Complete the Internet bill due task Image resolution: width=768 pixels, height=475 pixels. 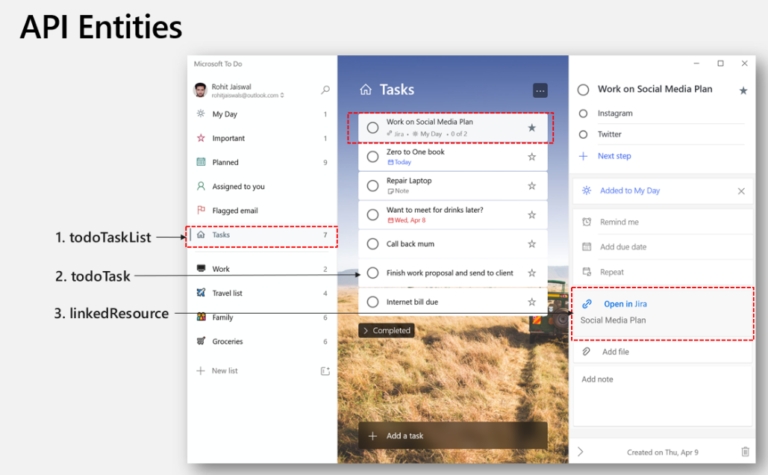tap(373, 302)
